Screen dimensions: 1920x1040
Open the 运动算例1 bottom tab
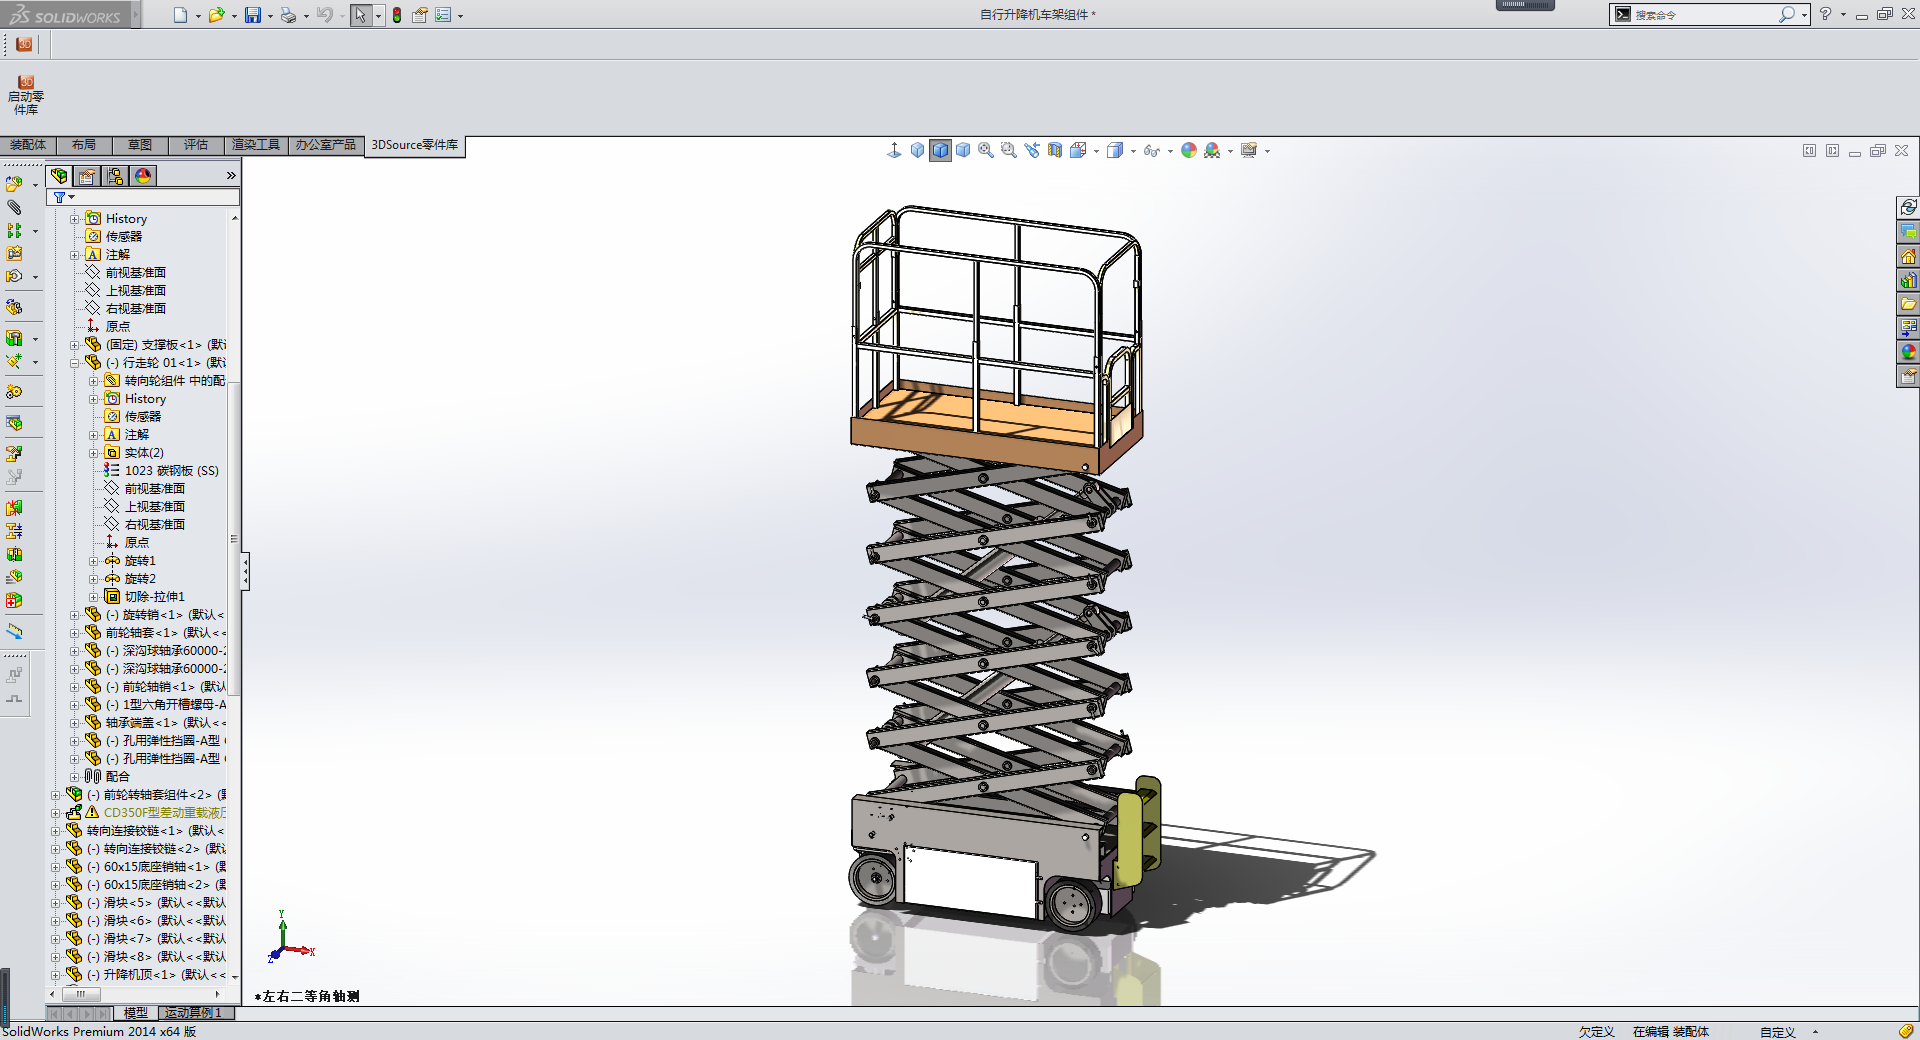(x=194, y=1013)
